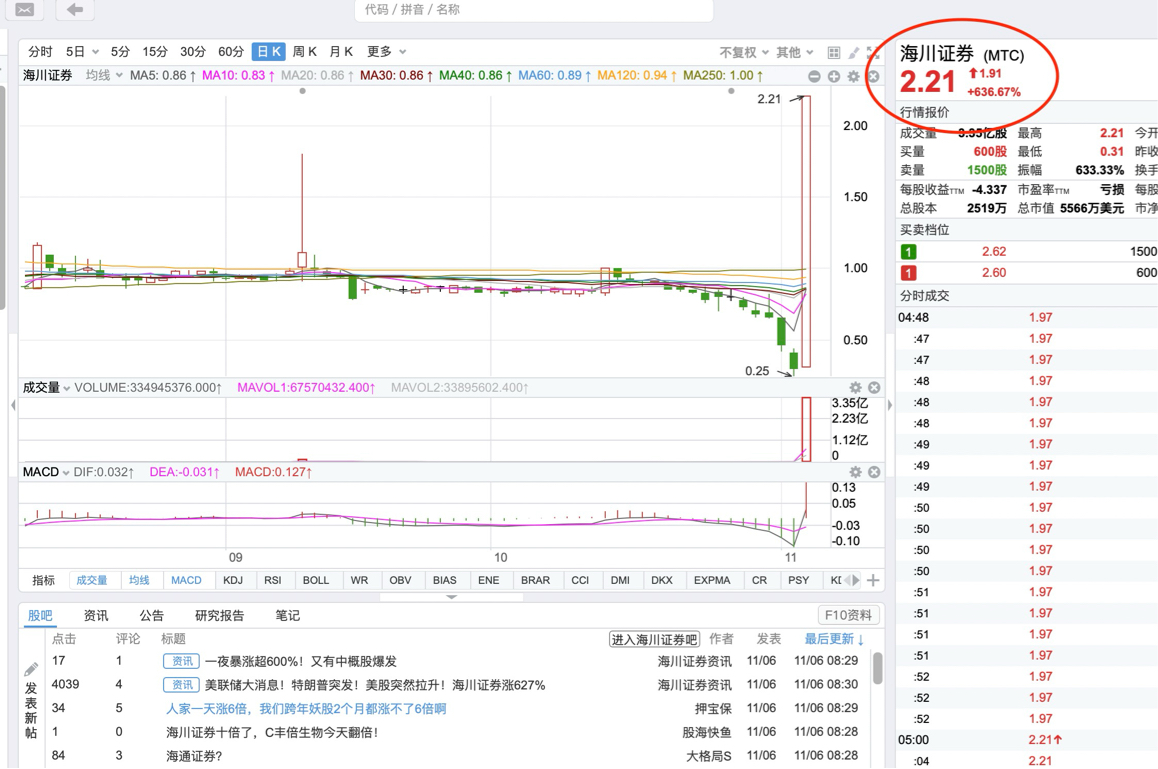Zoom out the K-line chart with minus icon
This screenshot has width=1158, height=769.
[x=814, y=76]
